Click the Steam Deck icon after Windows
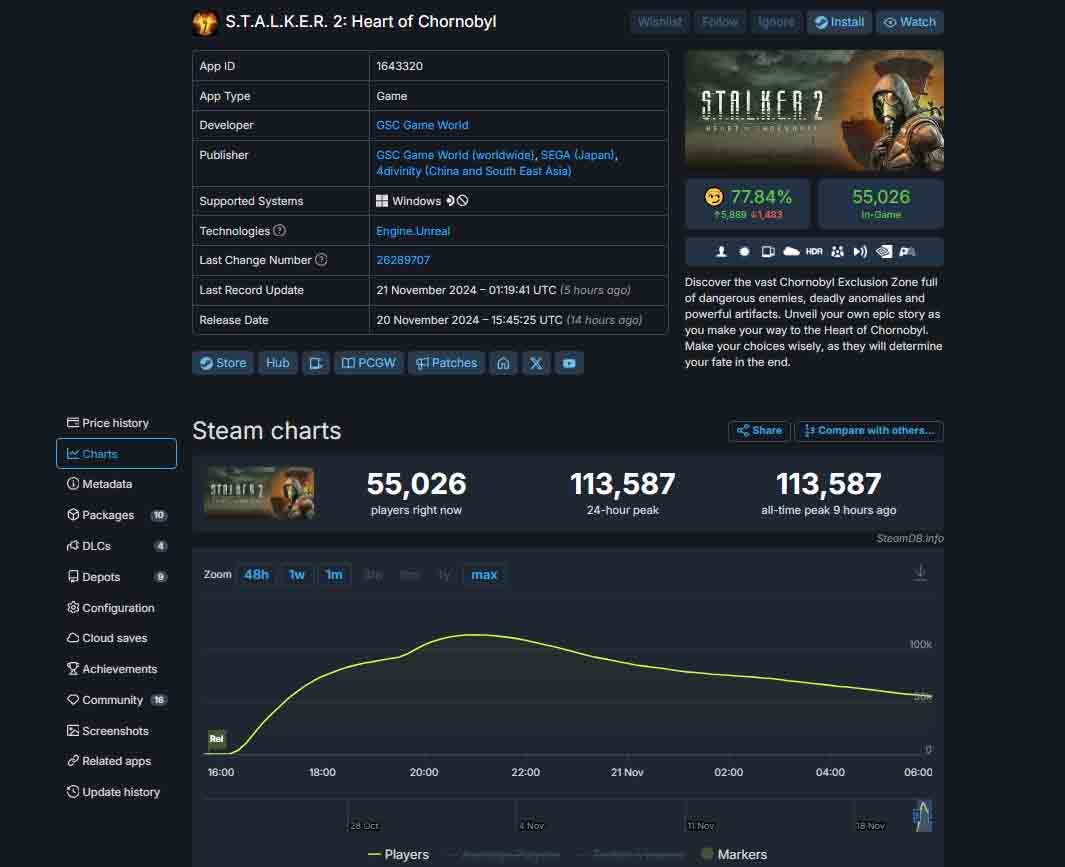Image resolution: width=1065 pixels, height=867 pixels. pyautogui.click(x=450, y=200)
